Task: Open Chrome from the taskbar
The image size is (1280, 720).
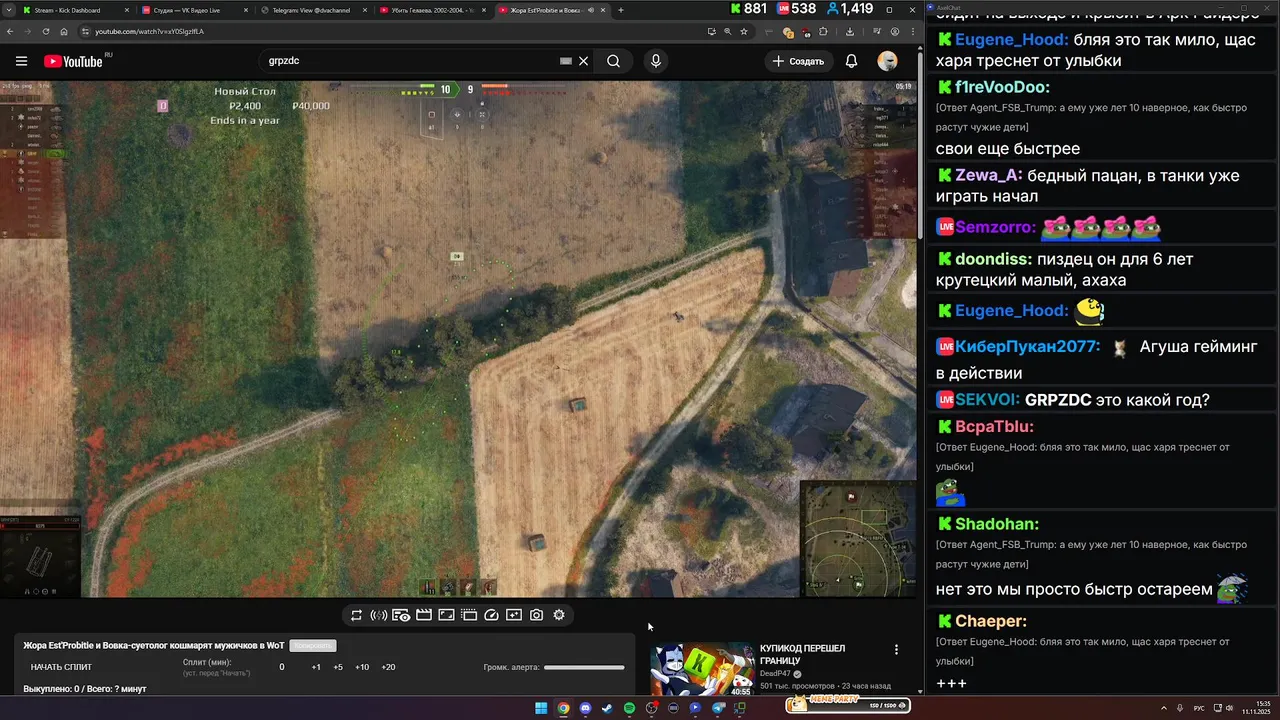Action: [563, 708]
